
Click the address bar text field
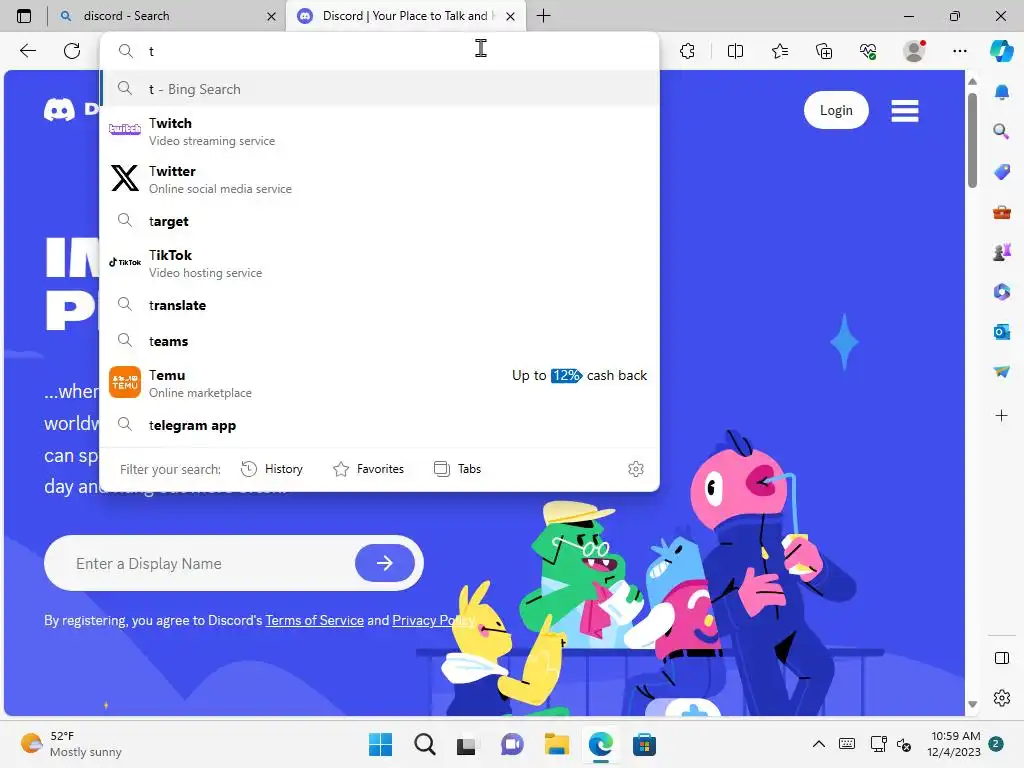click(x=379, y=51)
